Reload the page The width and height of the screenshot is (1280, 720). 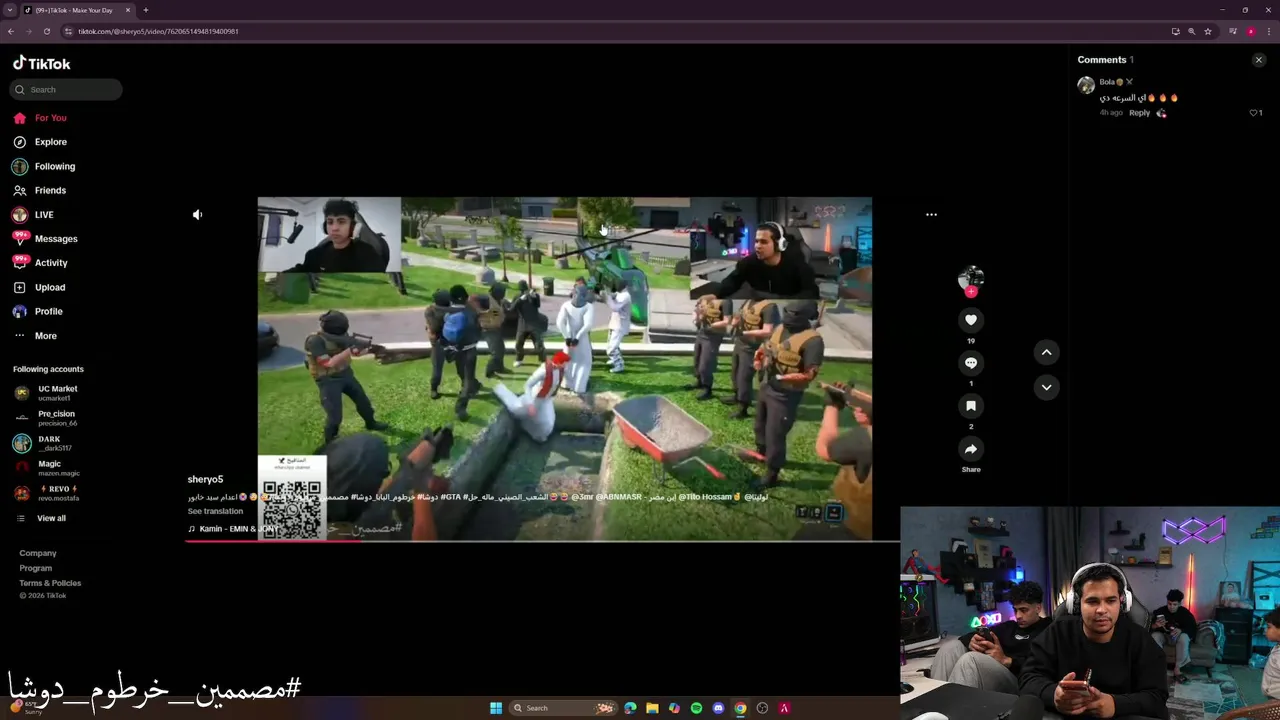coord(46,31)
